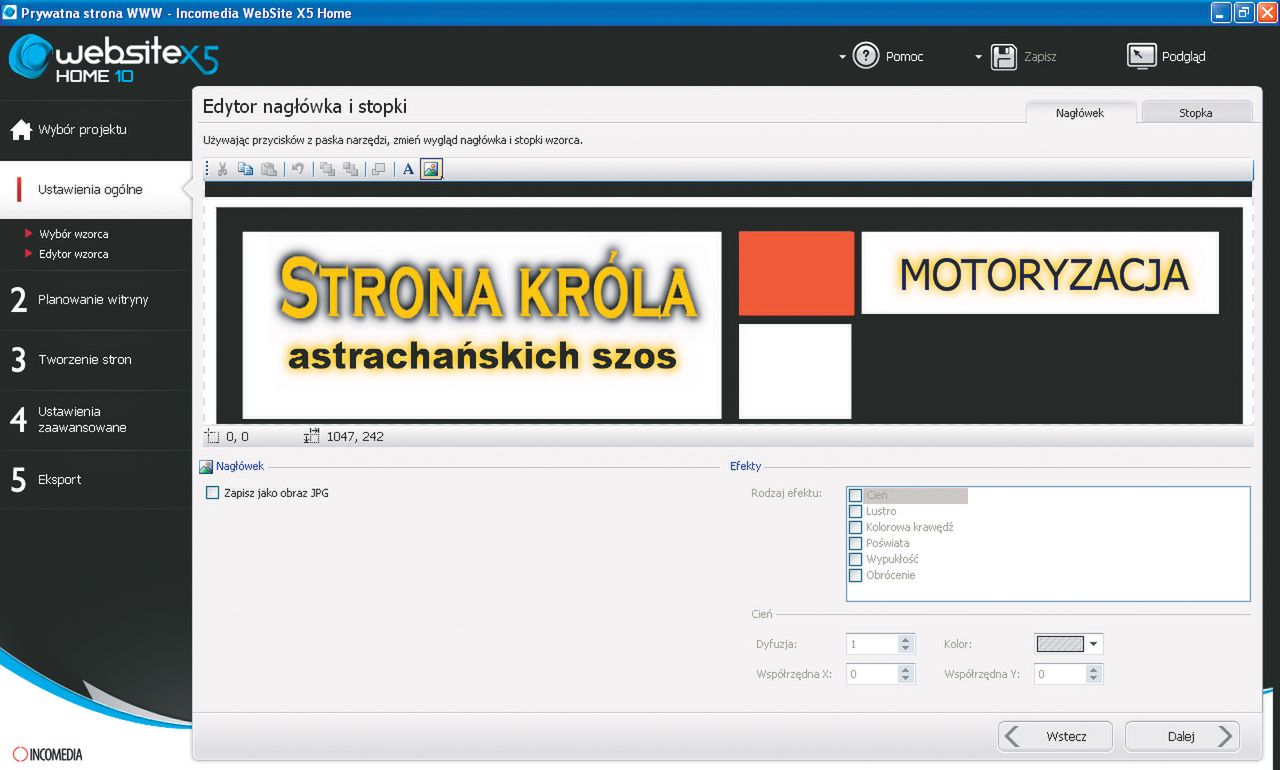Click the Paste clipboard toolbar icon
1280x770 pixels.
coord(268,169)
